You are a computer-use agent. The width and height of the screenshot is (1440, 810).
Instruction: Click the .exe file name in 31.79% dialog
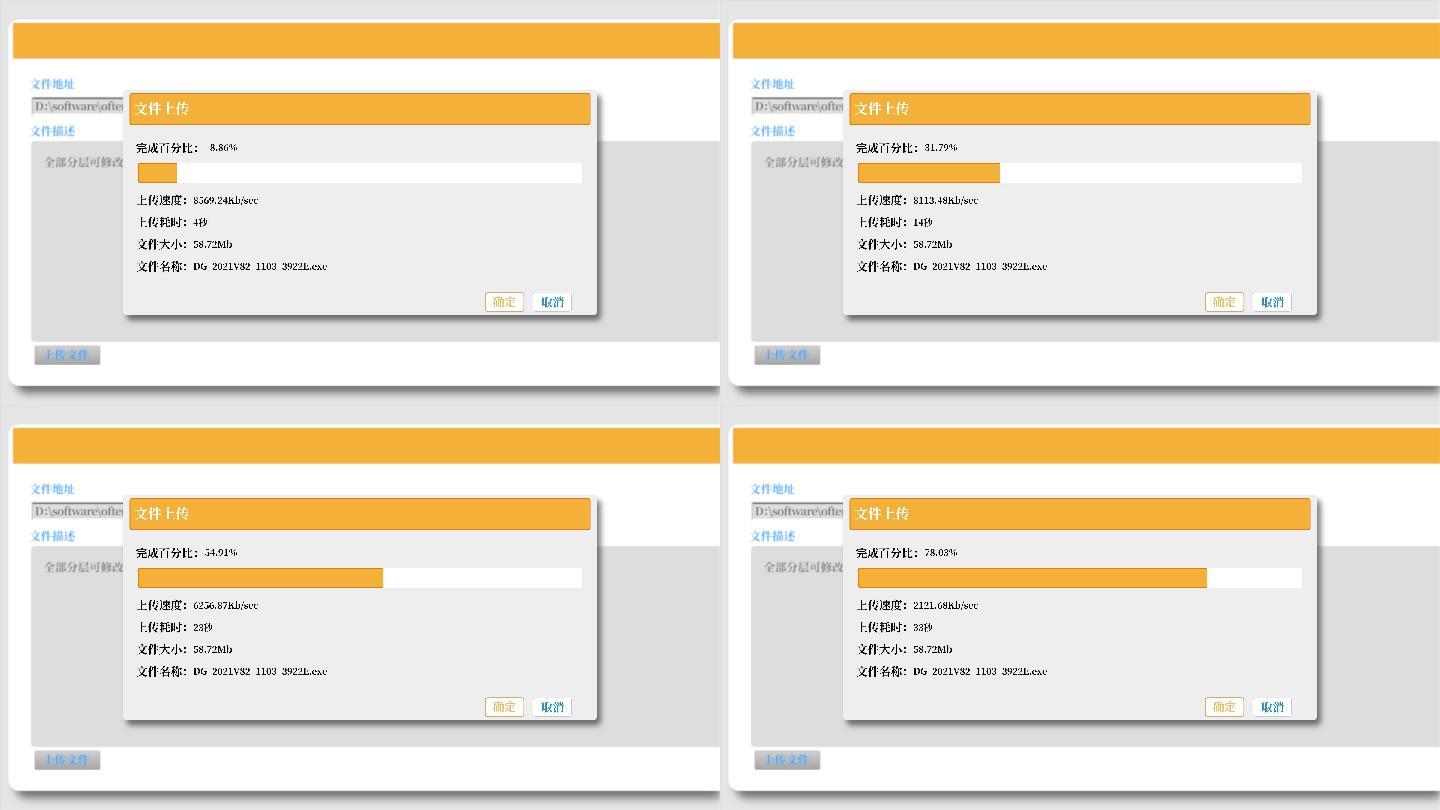pos(980,266)
